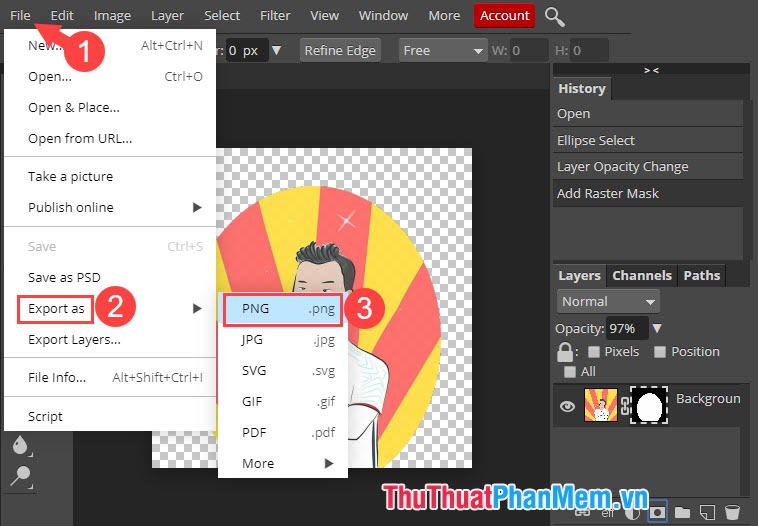Click the search magnifier icon
758x526 pixels.
click(x=554, y=16)
